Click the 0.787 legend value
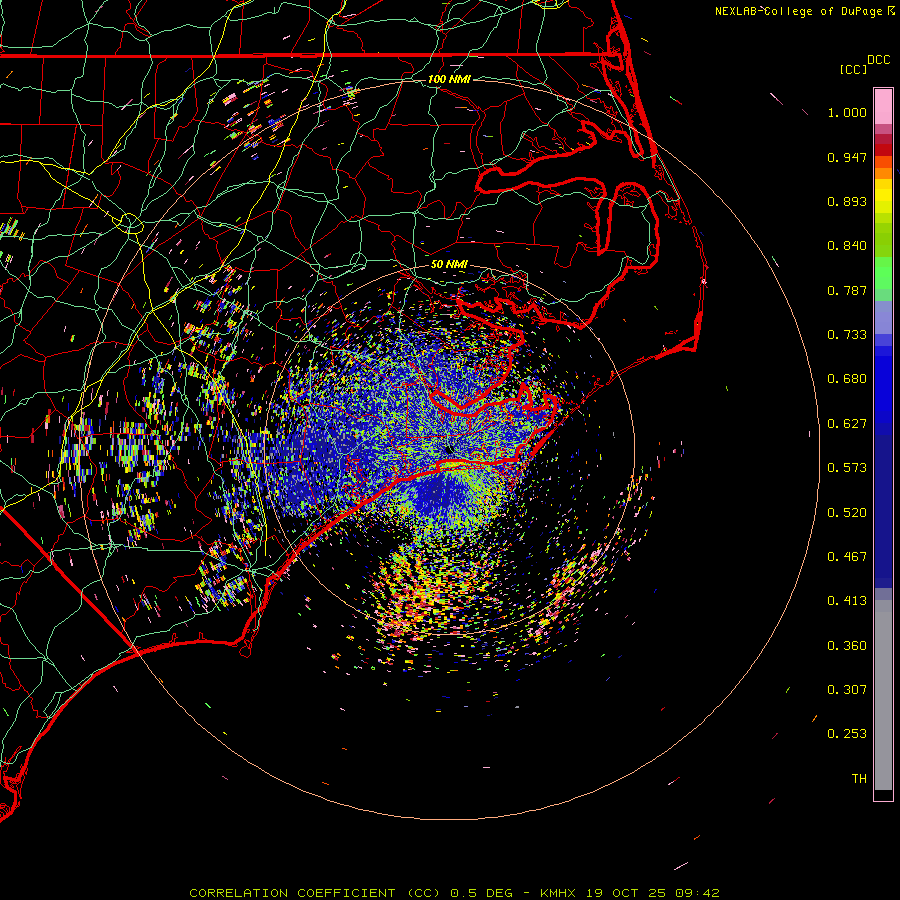The height and width of the screenshot is (900, 900). 847,290
